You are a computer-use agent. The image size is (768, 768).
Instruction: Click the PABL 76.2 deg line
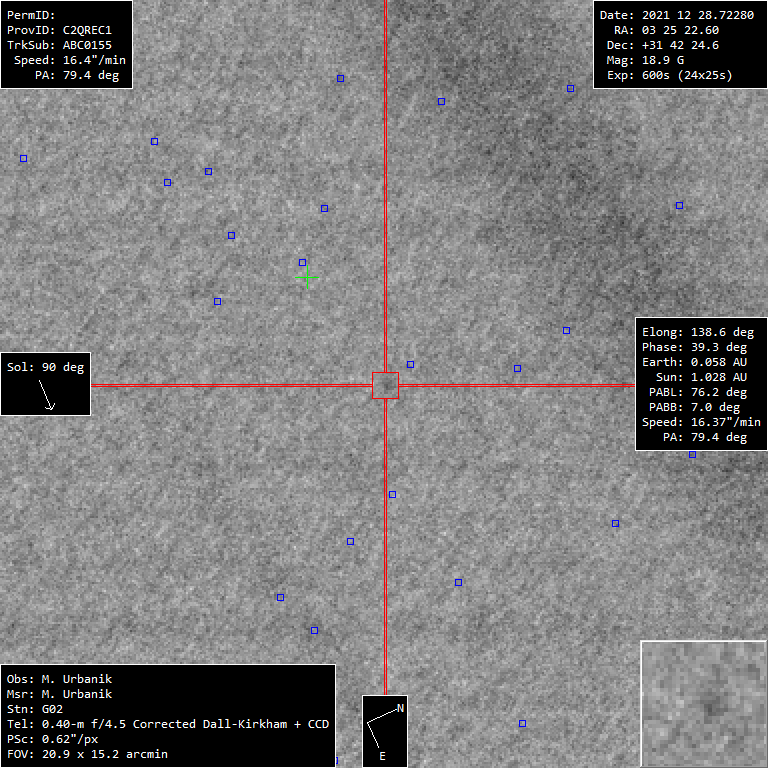point(698,392)
